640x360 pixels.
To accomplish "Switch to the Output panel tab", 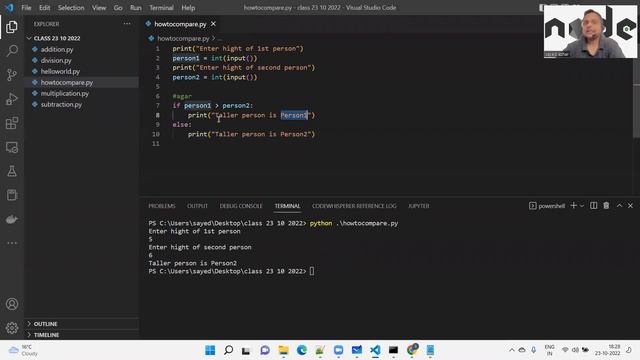I will tap(198, 206).
